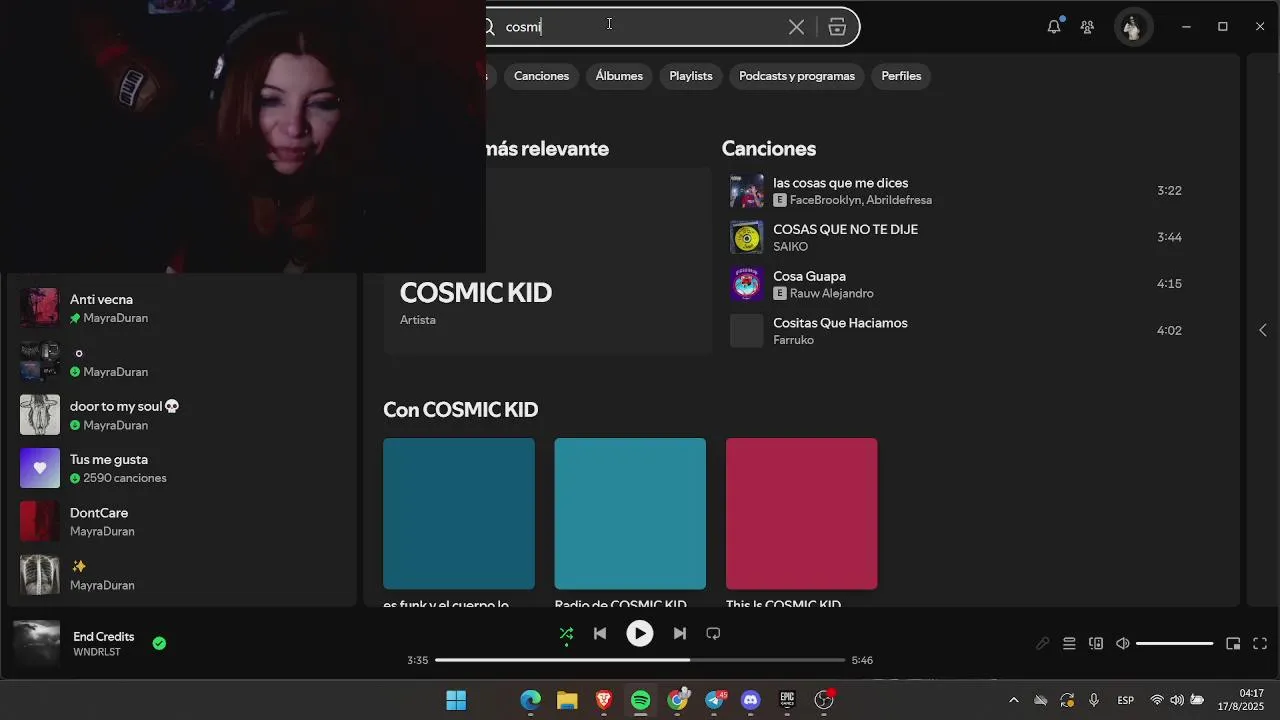This screenshot has height=720, width=1280.
Task: Select the Canciones filter tab
Action: 541,76
